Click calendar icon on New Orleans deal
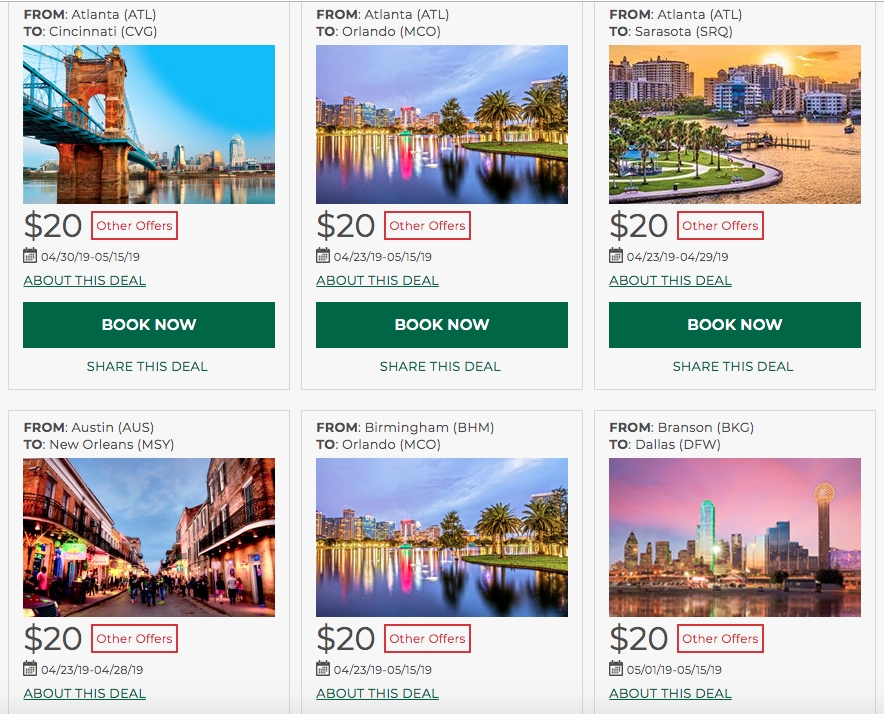The width and height of the screenshot is (884, 714). click(x=30, y=669)
